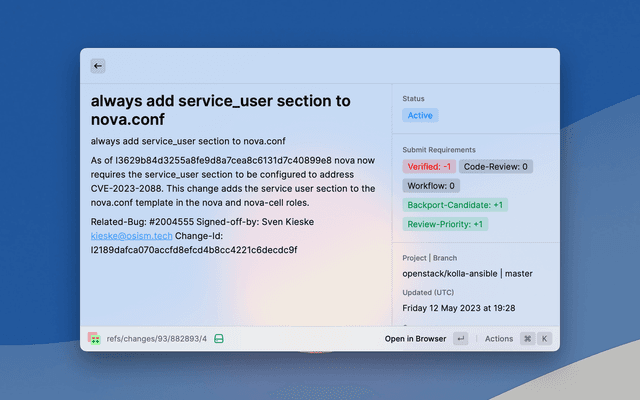Viewport: 640px width, 400px height.
Task: Click the K key shortcut icon
Action: (545, 339)
